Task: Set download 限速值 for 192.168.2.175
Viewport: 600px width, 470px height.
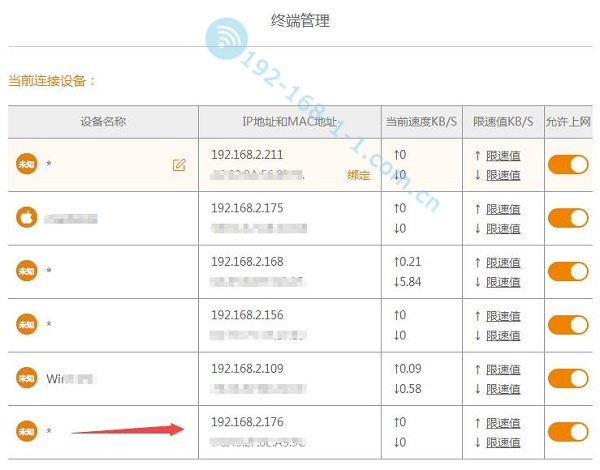Action: pos(503,229)
